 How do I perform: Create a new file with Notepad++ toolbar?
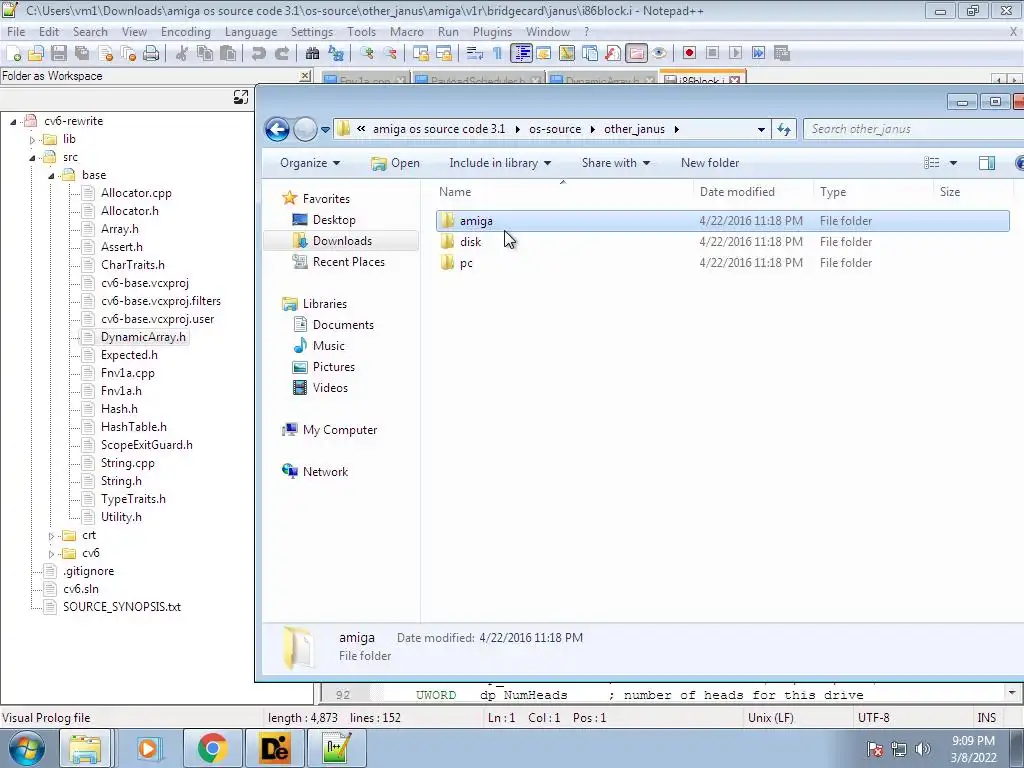click(14, 54)
